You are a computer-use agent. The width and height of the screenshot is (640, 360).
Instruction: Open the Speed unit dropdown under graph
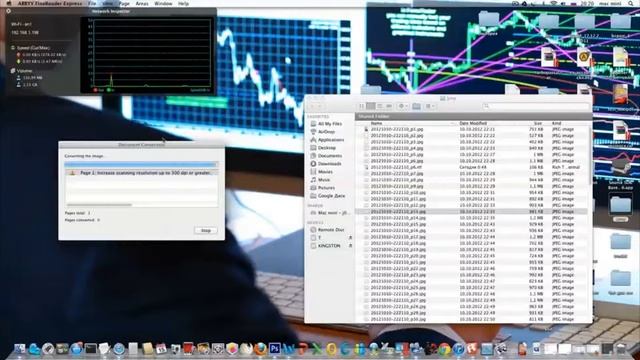pyautogui.click(x=200, y=90)
